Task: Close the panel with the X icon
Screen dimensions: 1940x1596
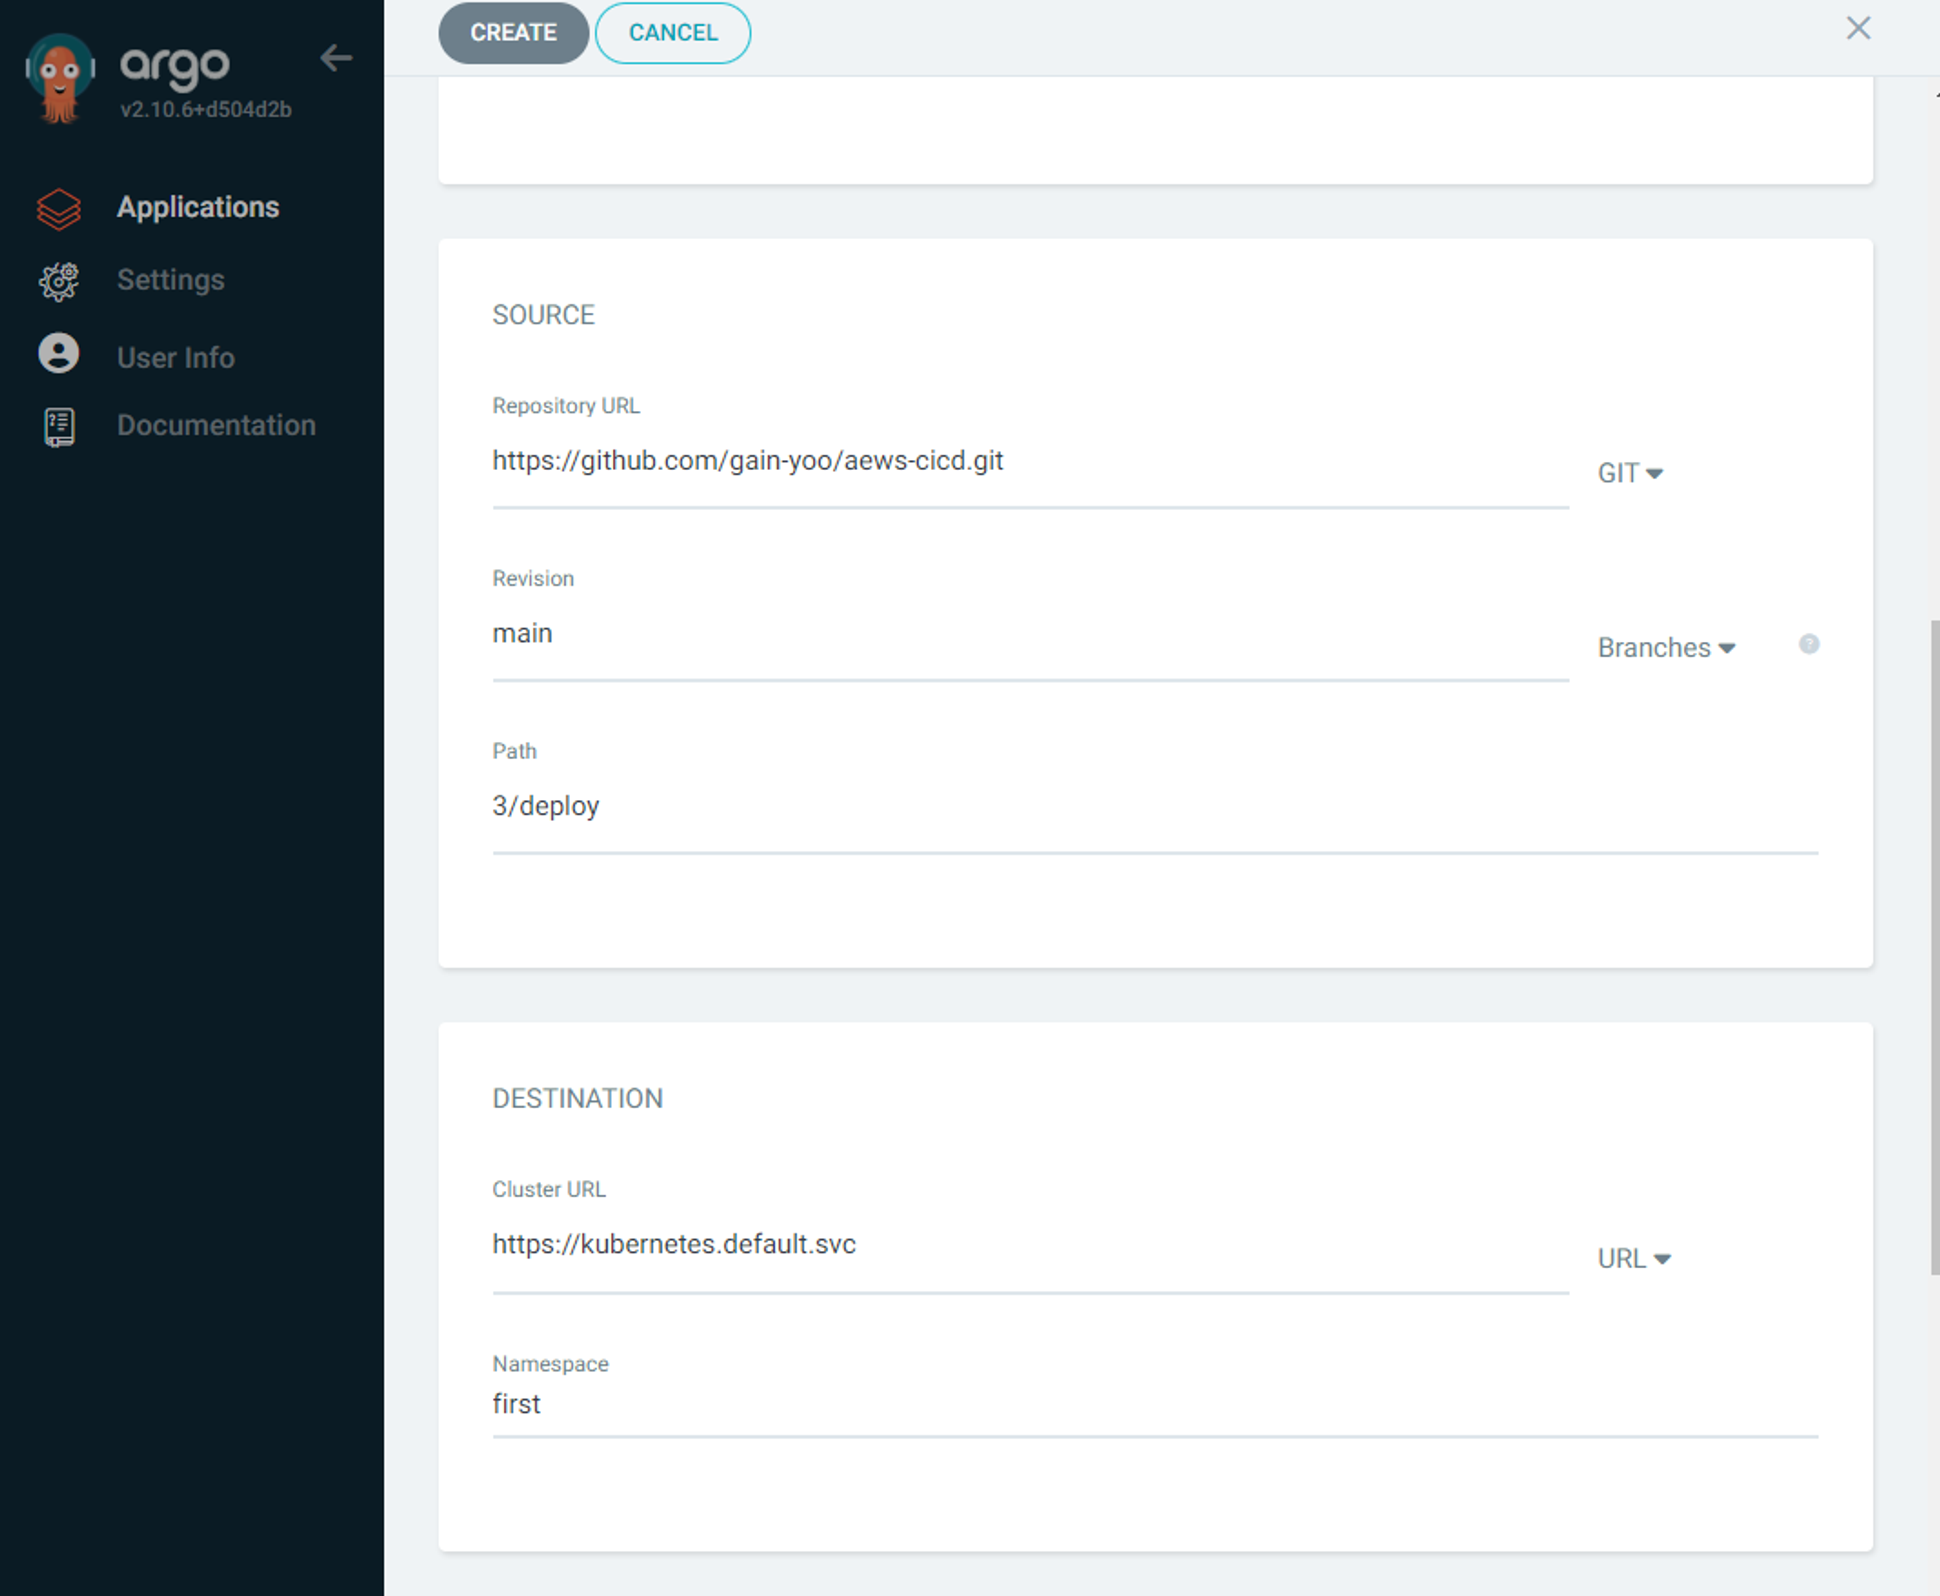Action: 1857,28
